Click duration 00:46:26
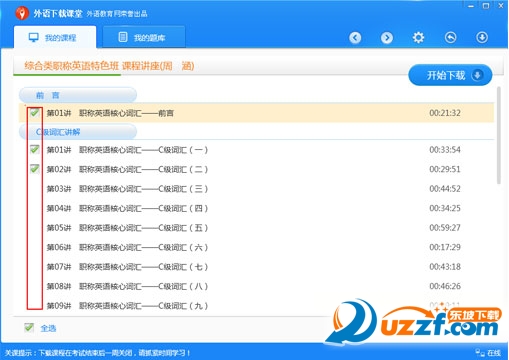The height and width of the screenshot is (360, 509). click(x=445, y=286)
